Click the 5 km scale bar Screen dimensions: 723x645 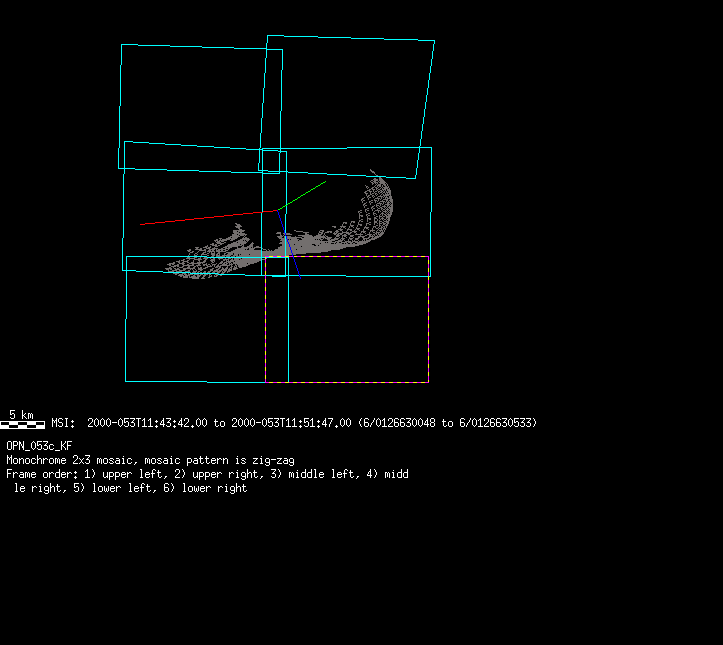[22, 424]
